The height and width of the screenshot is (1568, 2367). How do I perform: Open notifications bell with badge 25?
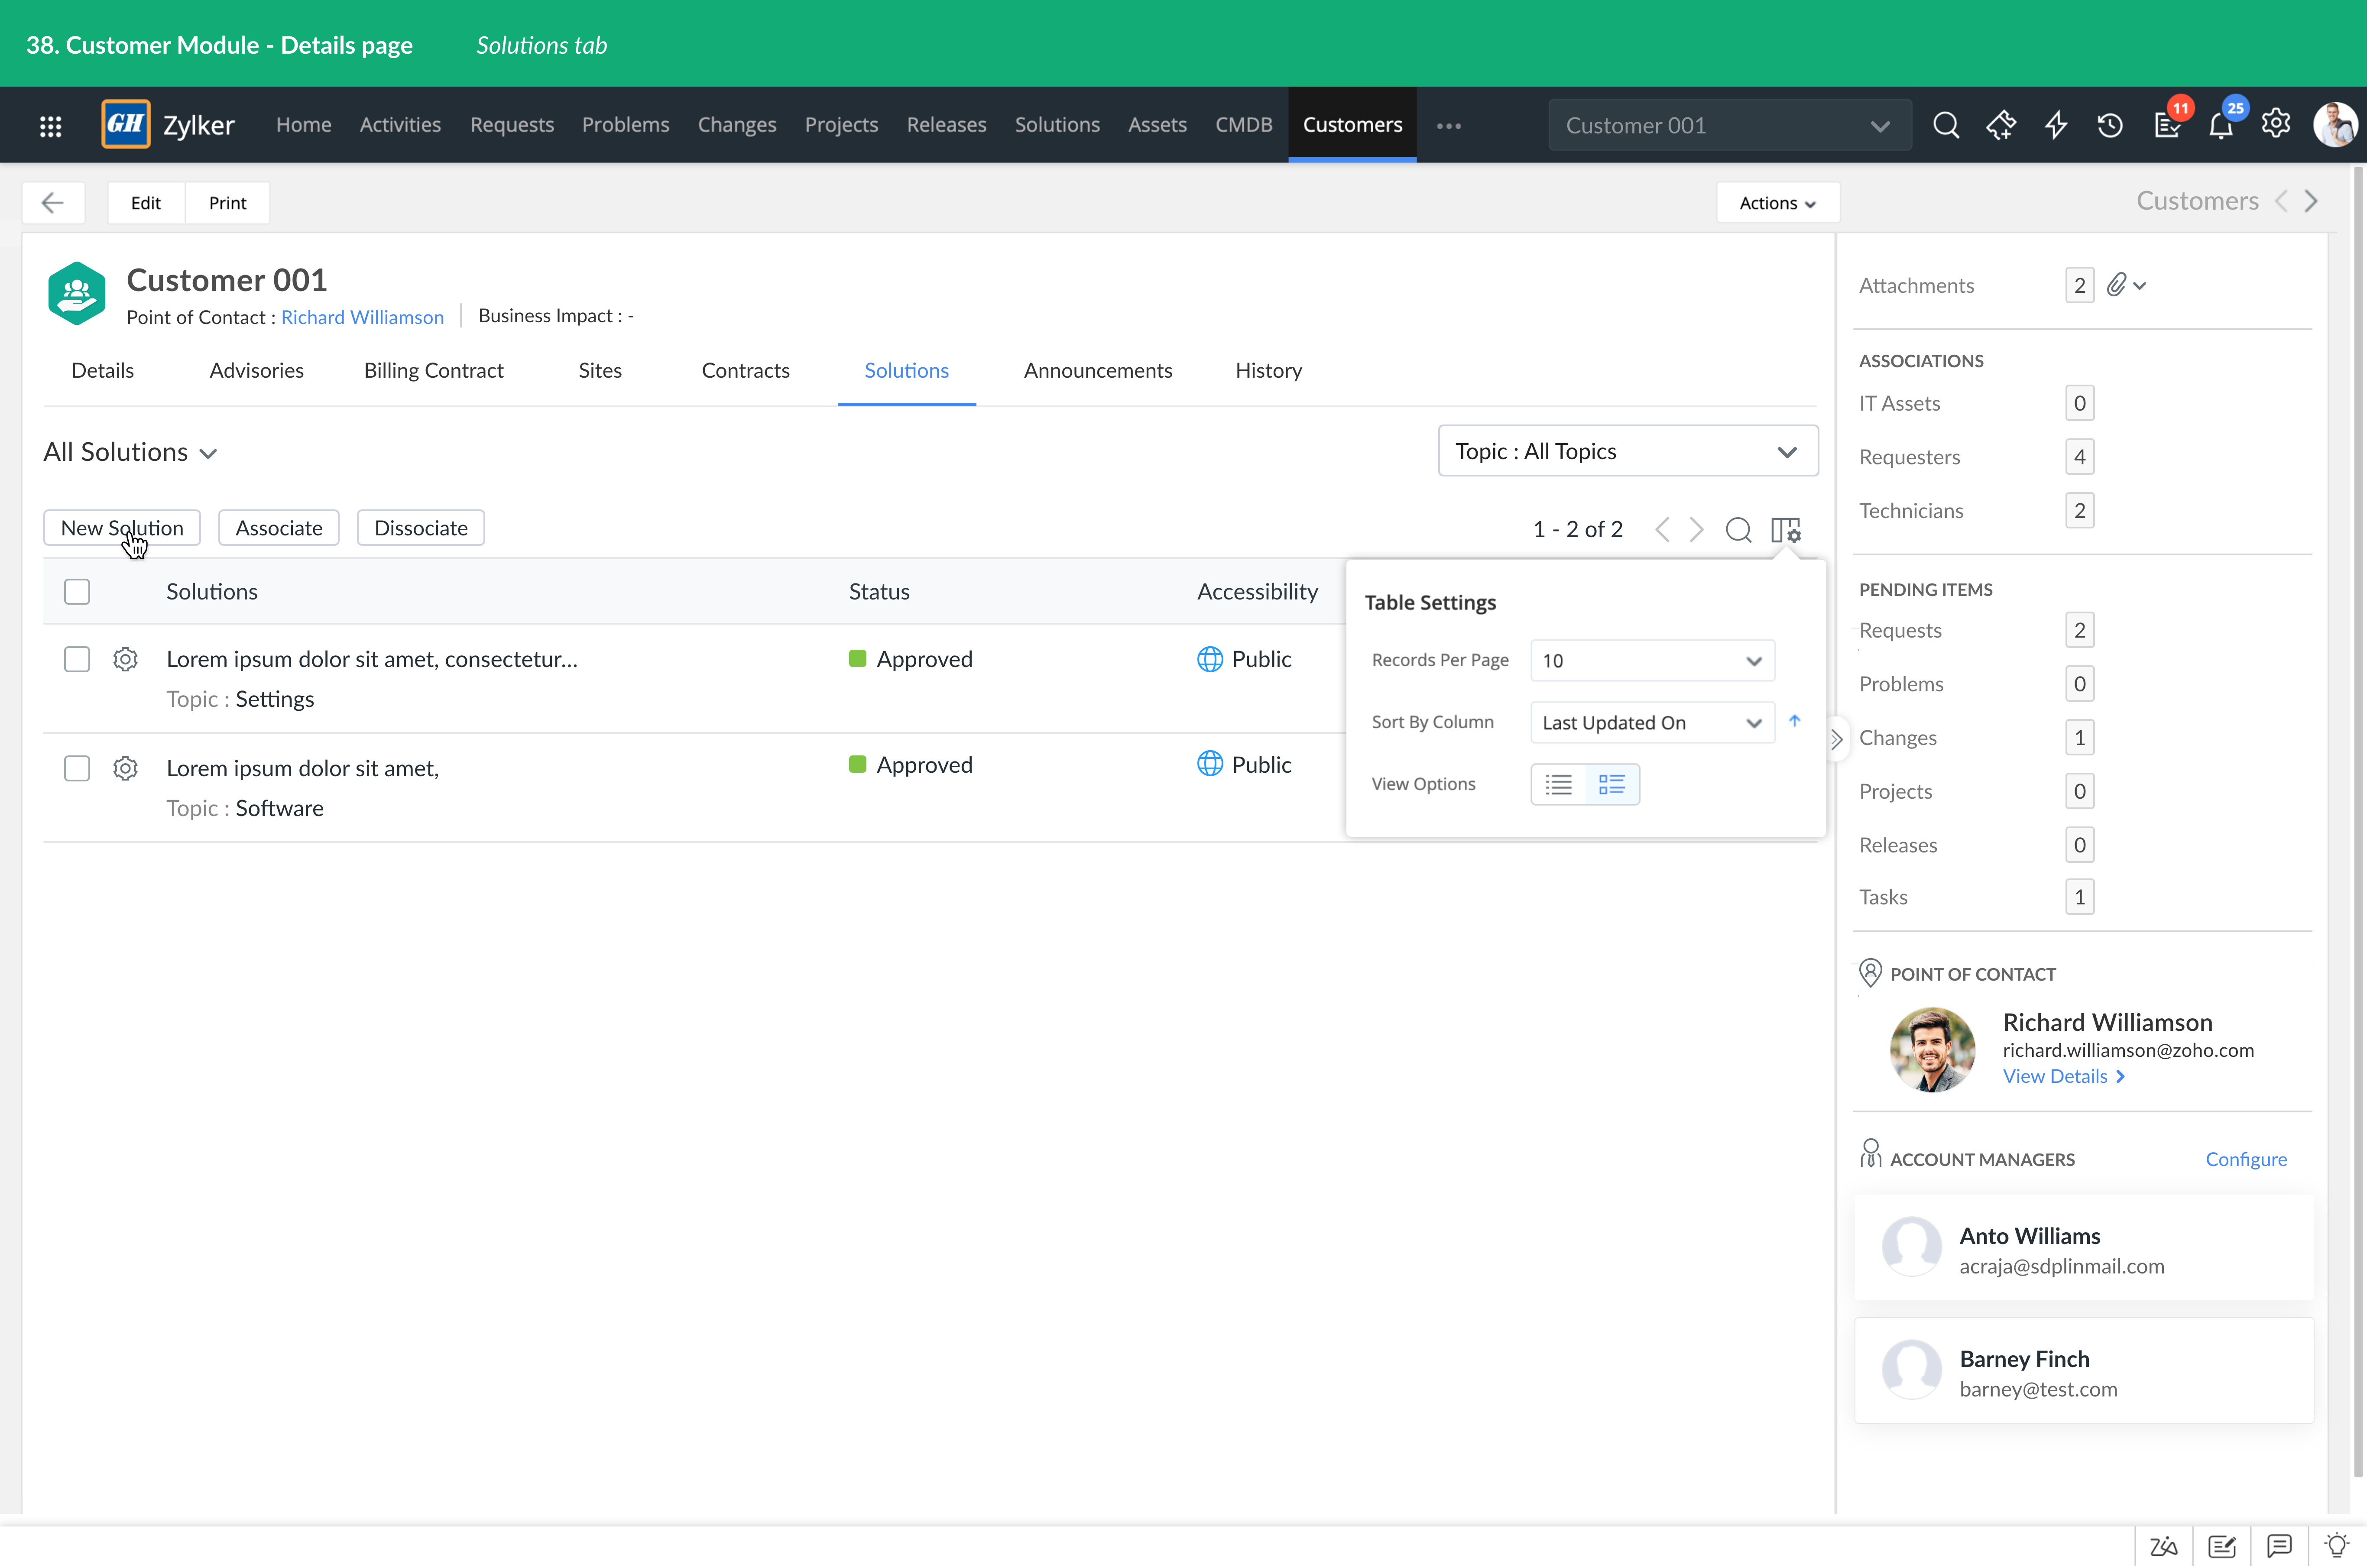point(2221,125)
